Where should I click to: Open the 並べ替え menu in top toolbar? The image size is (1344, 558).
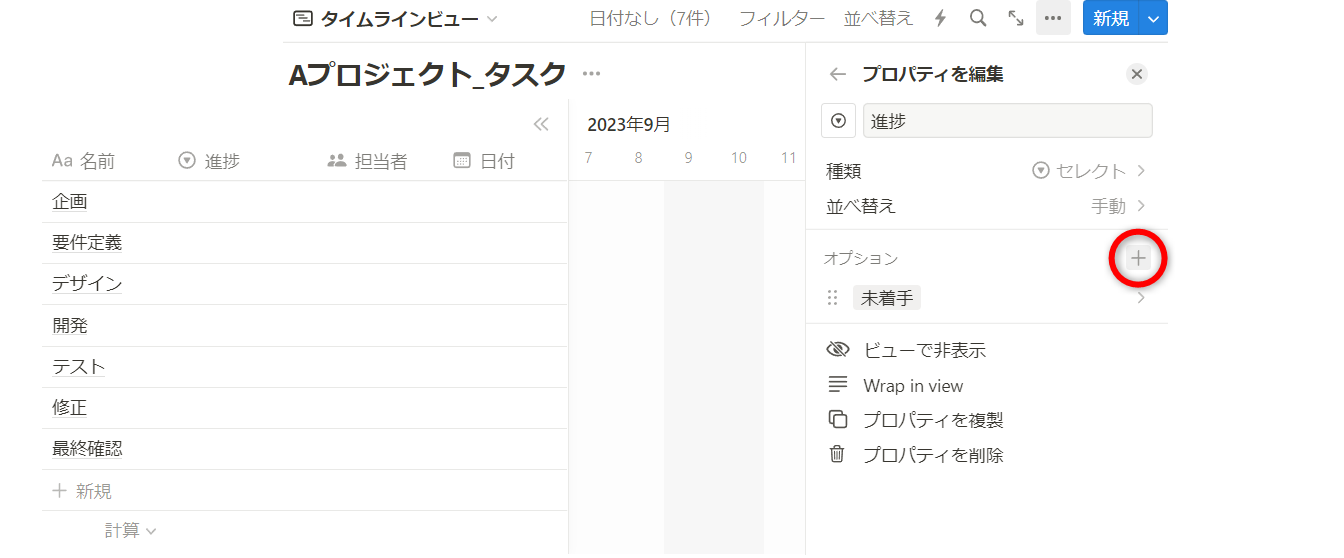click(x=878, y=18)
